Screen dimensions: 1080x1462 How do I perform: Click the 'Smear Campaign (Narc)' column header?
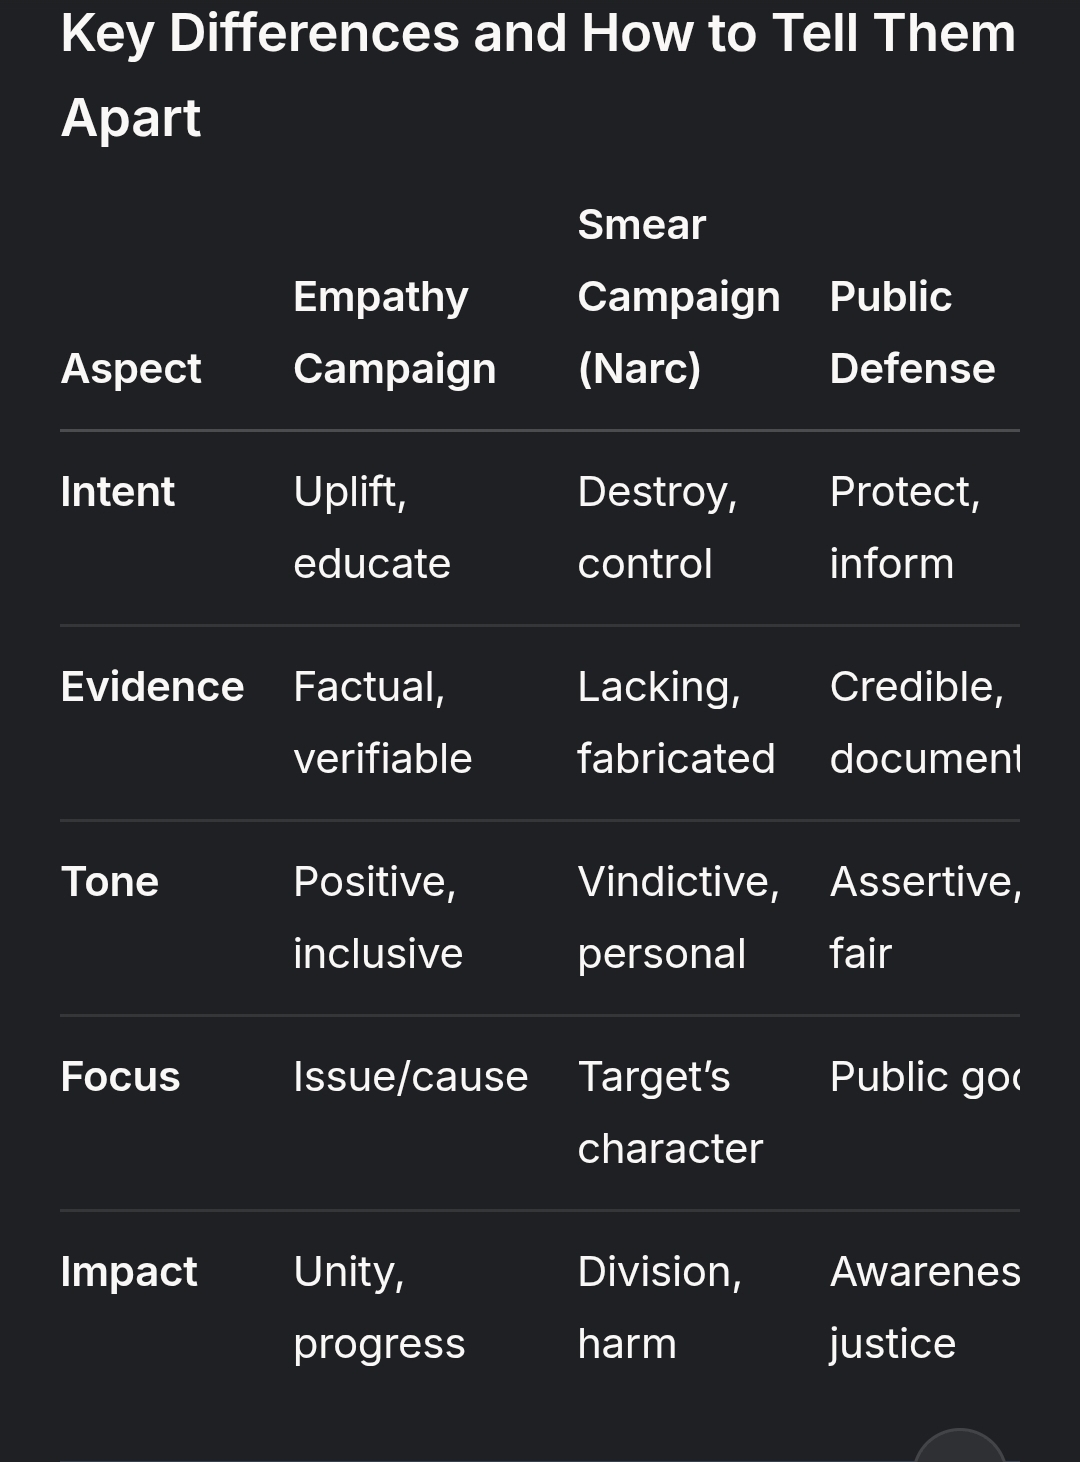coord(678,296)
